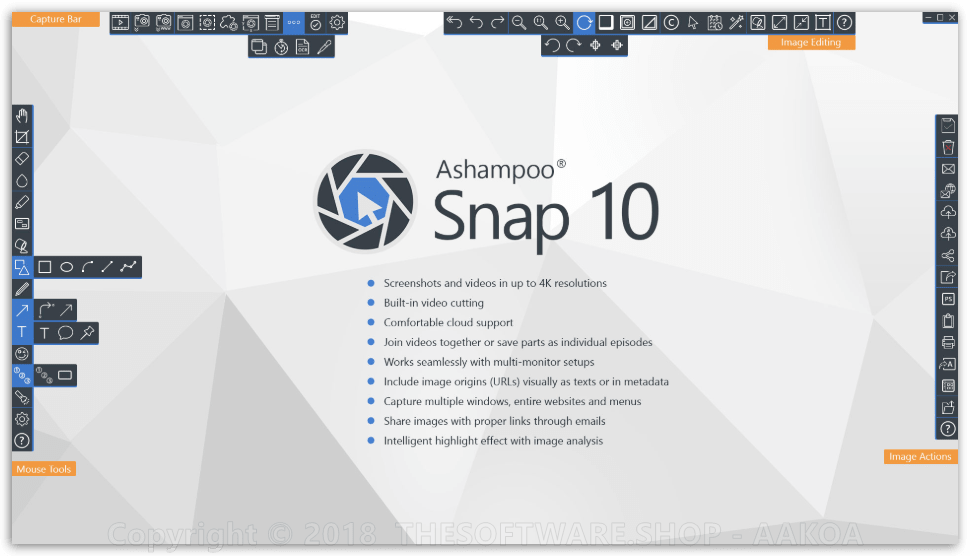Select the polyline shape tool
970x556 pixels.
click(128, 267)
